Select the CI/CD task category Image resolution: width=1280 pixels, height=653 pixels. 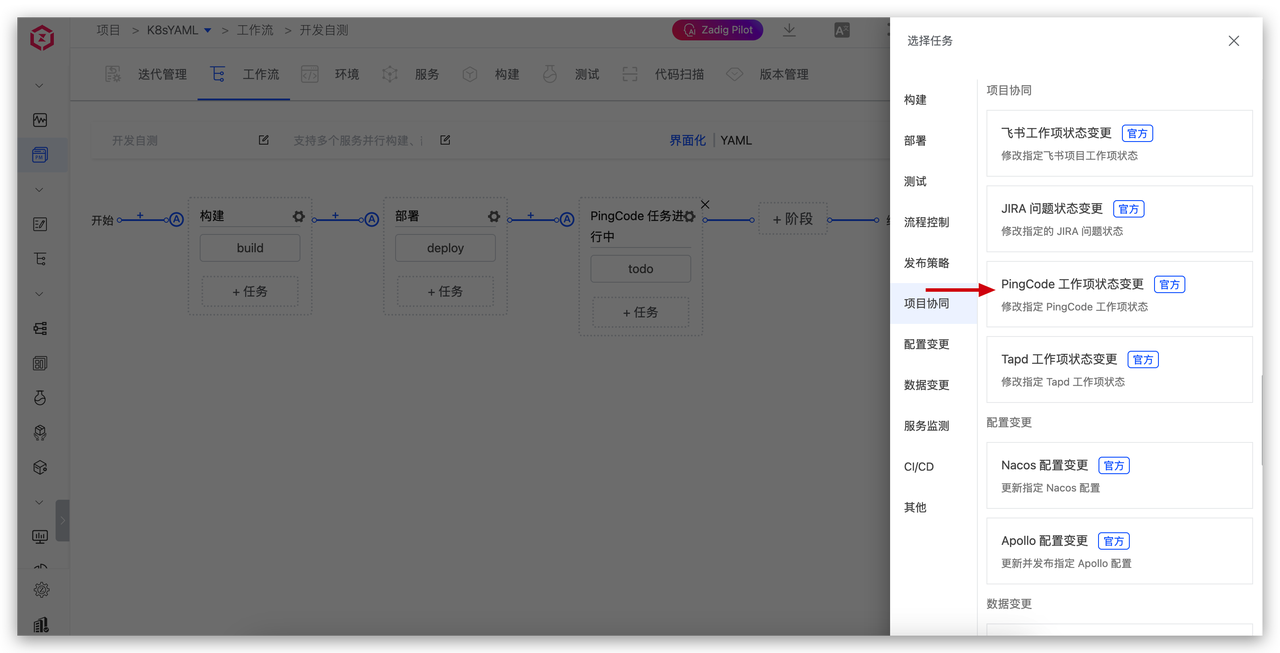click(x=918, y=467)
